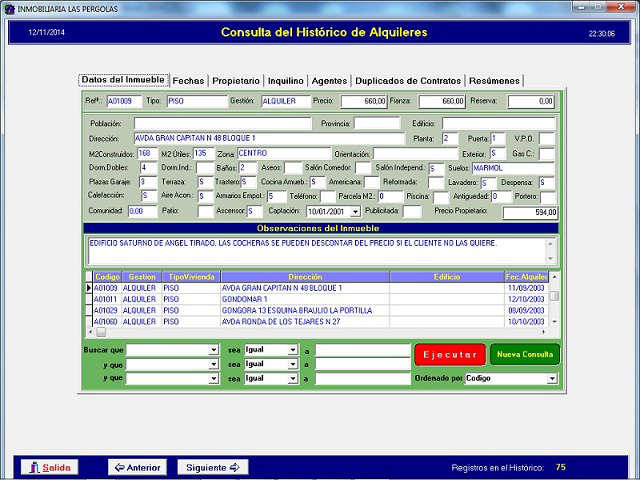Show the Resúmenes tab

coord(494,81)
